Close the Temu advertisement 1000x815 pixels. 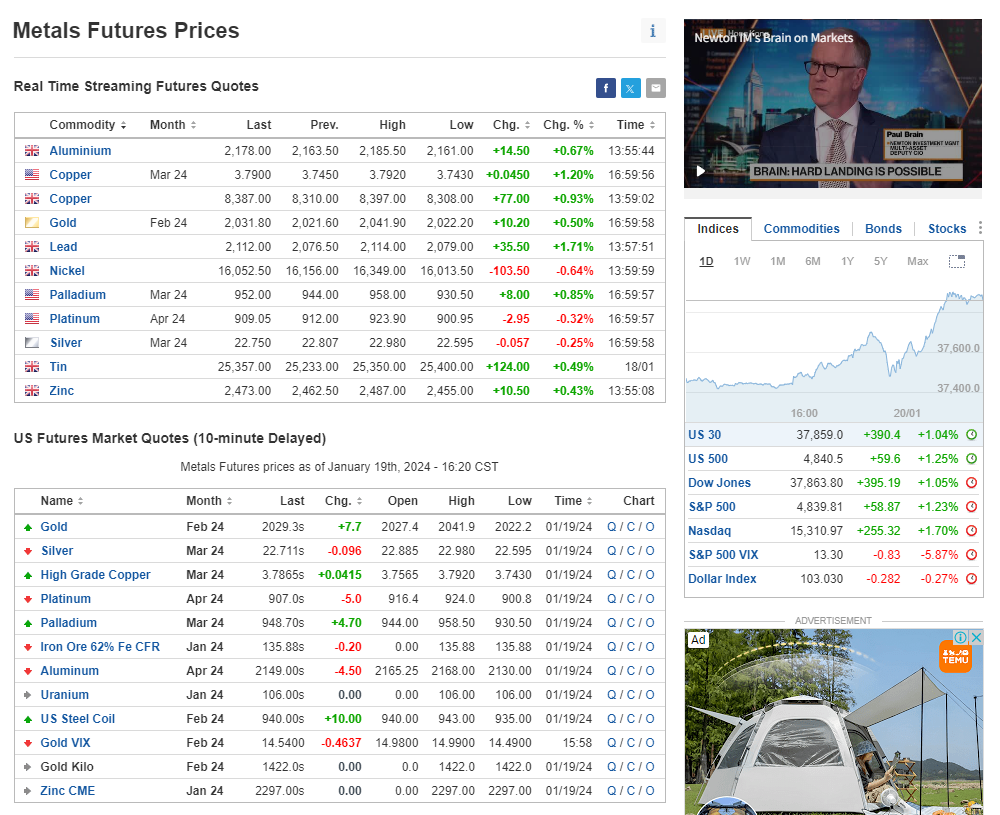[976, 637]
